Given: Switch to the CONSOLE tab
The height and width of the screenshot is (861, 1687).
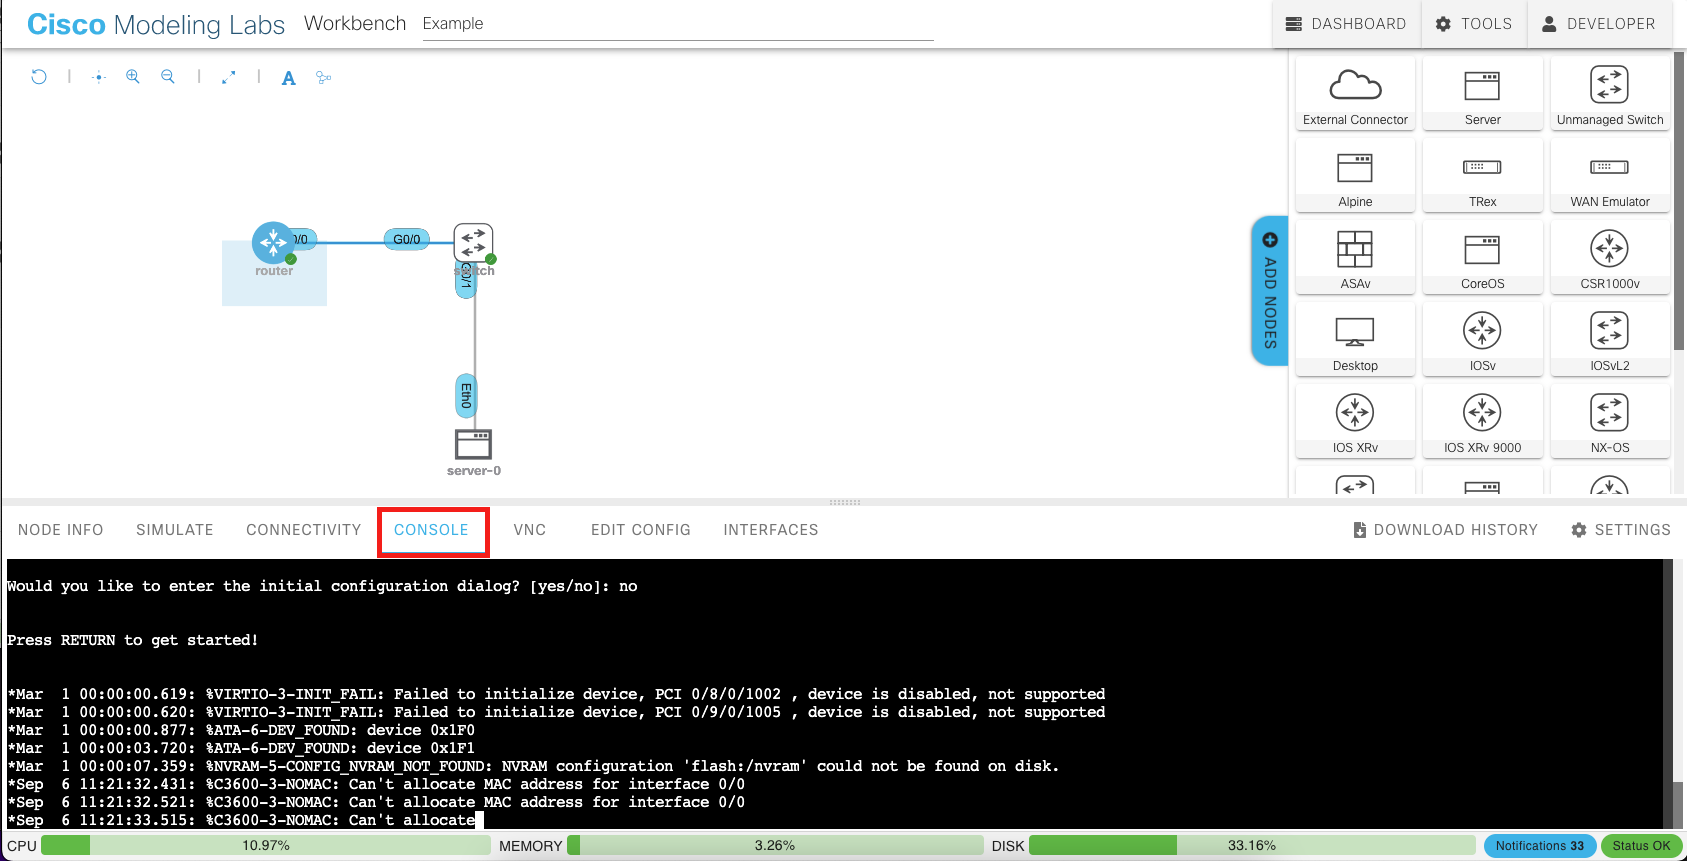Looking at the screenshot, I should [x=432, y=530].
